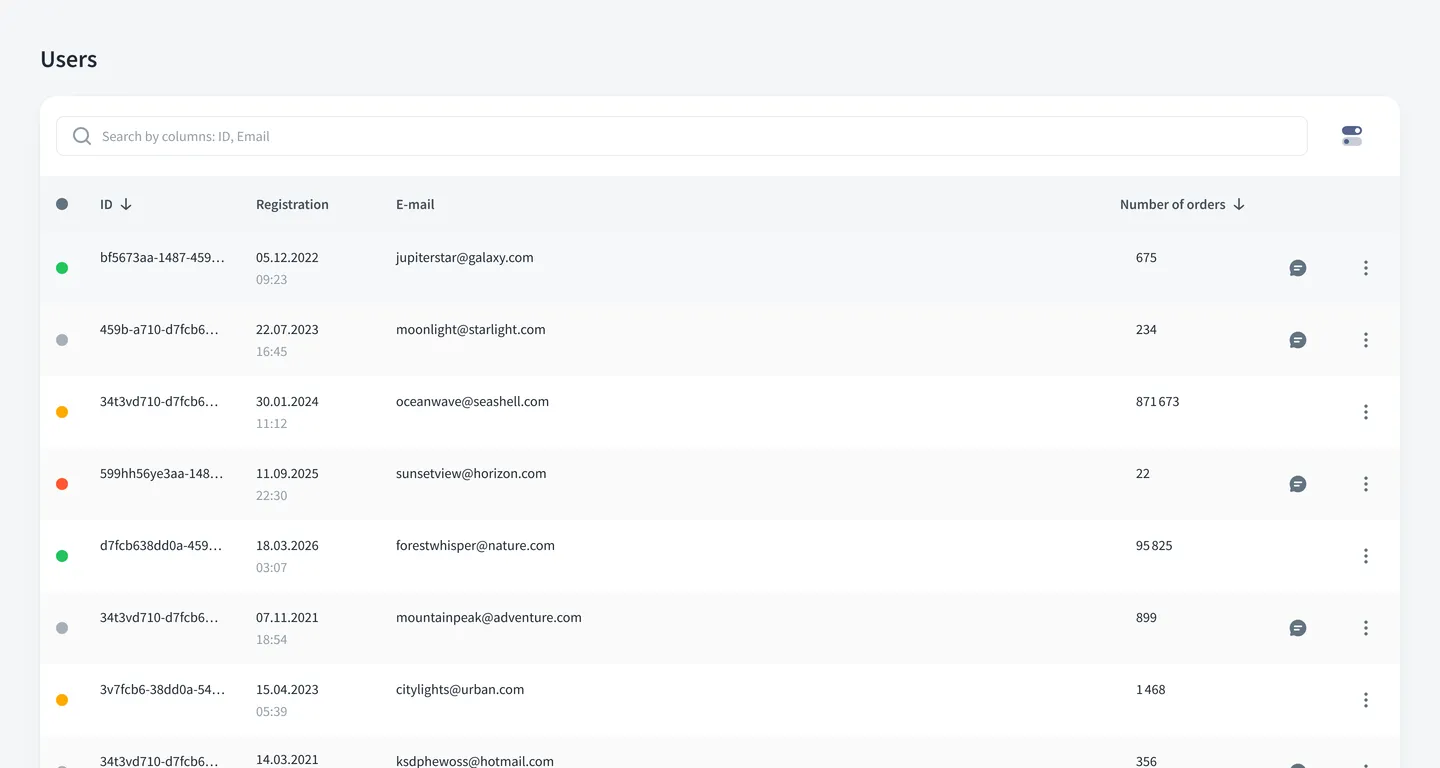This screenshot has width=1440, height=768.
Task: Click orange status dot for citylights@urban.com
Action: [62, 700]
